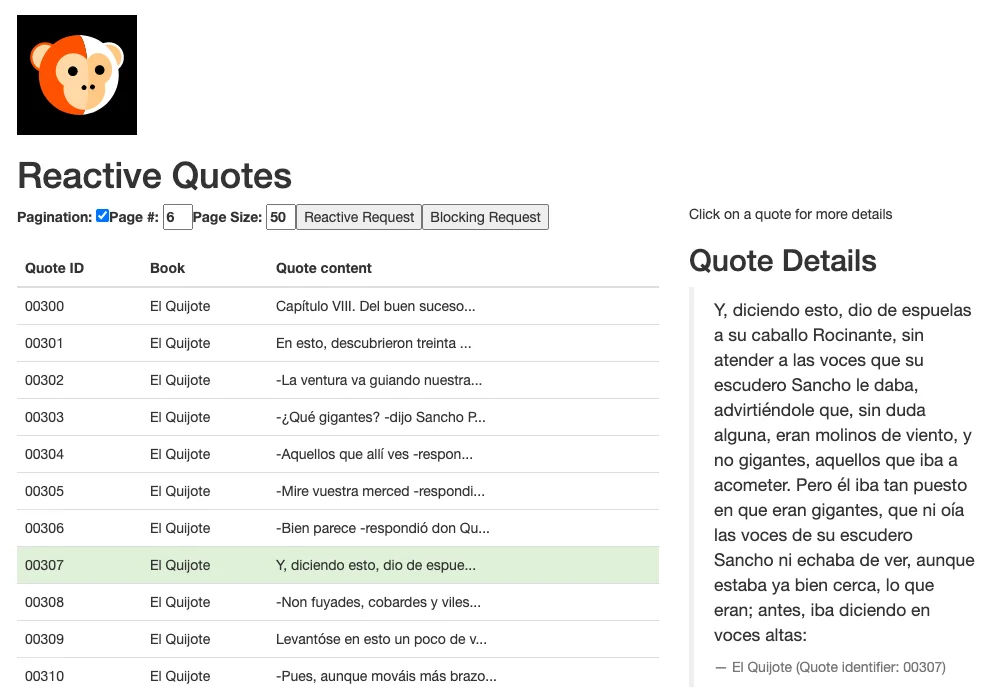Click the Quote Details heading

pos(783,260)
